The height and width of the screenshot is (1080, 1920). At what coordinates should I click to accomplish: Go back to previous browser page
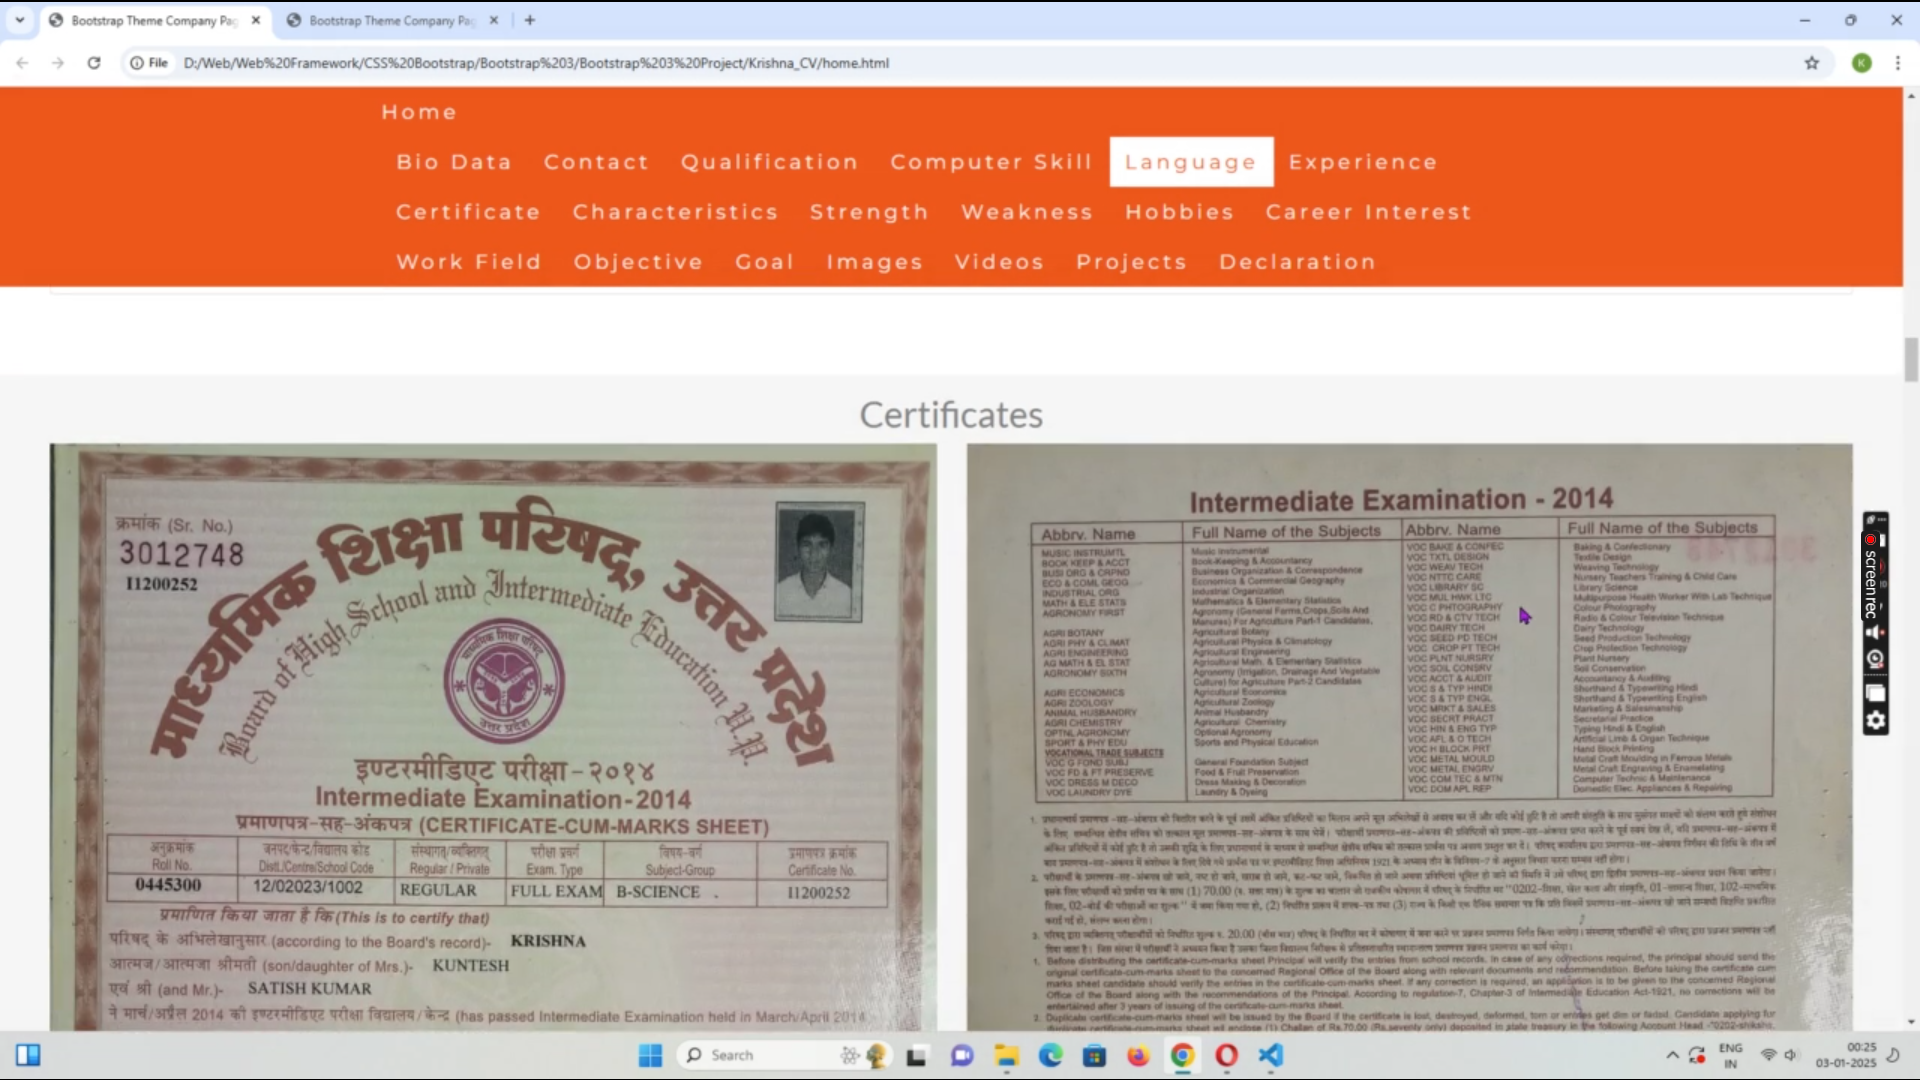coord(22,63)
